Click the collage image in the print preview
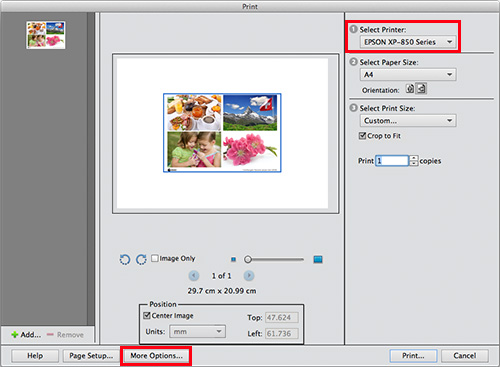Viewport: 500px width, 367px height. pyautogui.click(x=222, y=133)
